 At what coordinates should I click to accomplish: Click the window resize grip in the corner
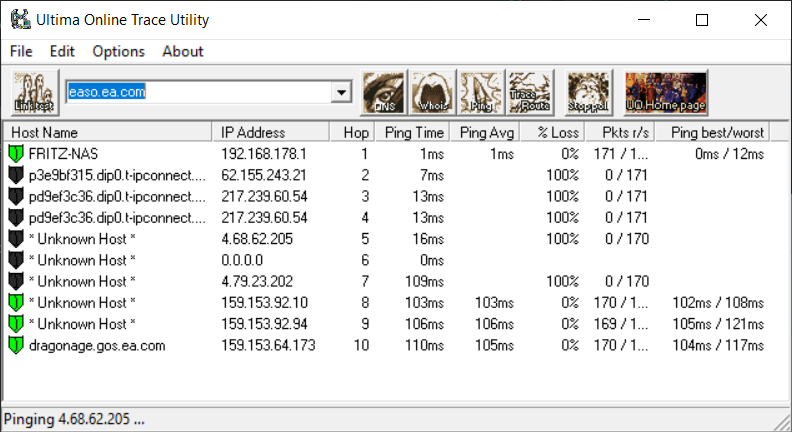coord(781,421)
